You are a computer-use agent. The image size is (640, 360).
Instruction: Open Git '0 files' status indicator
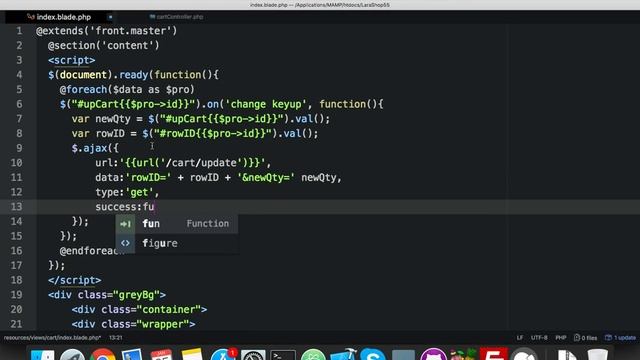coord(585,338)
